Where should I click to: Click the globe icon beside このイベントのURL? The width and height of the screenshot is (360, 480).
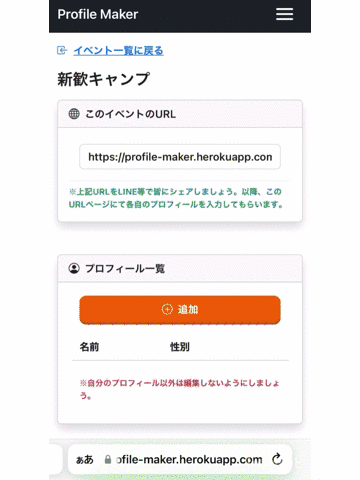coord(74,114)
